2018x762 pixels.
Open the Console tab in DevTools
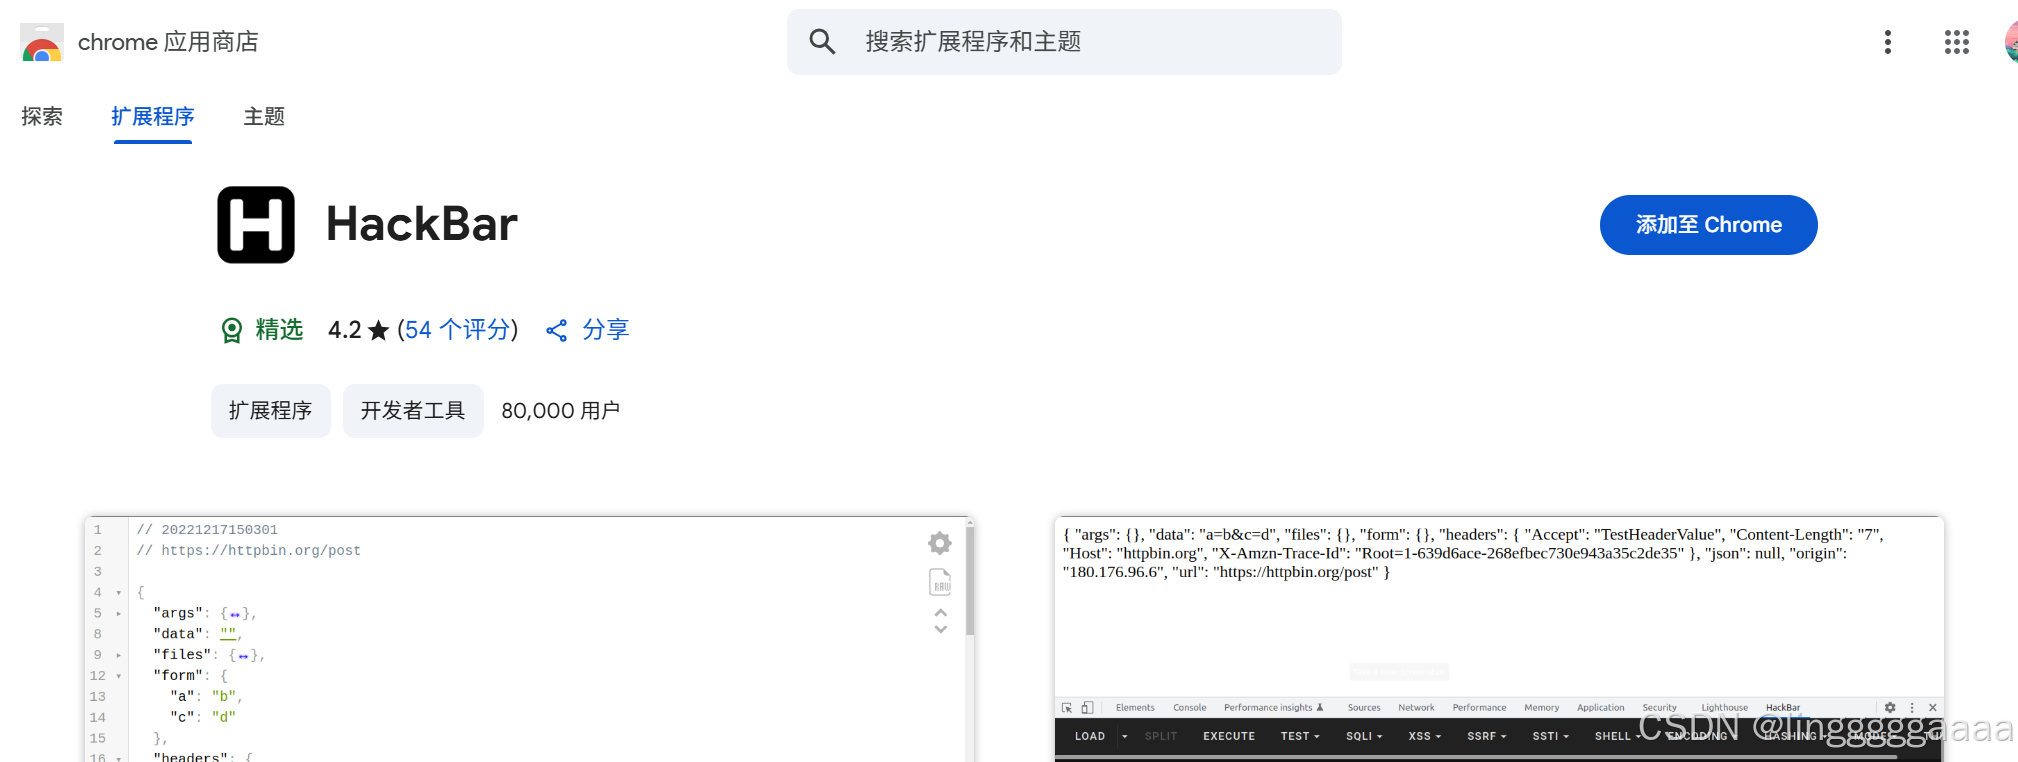click(1190, 707)
